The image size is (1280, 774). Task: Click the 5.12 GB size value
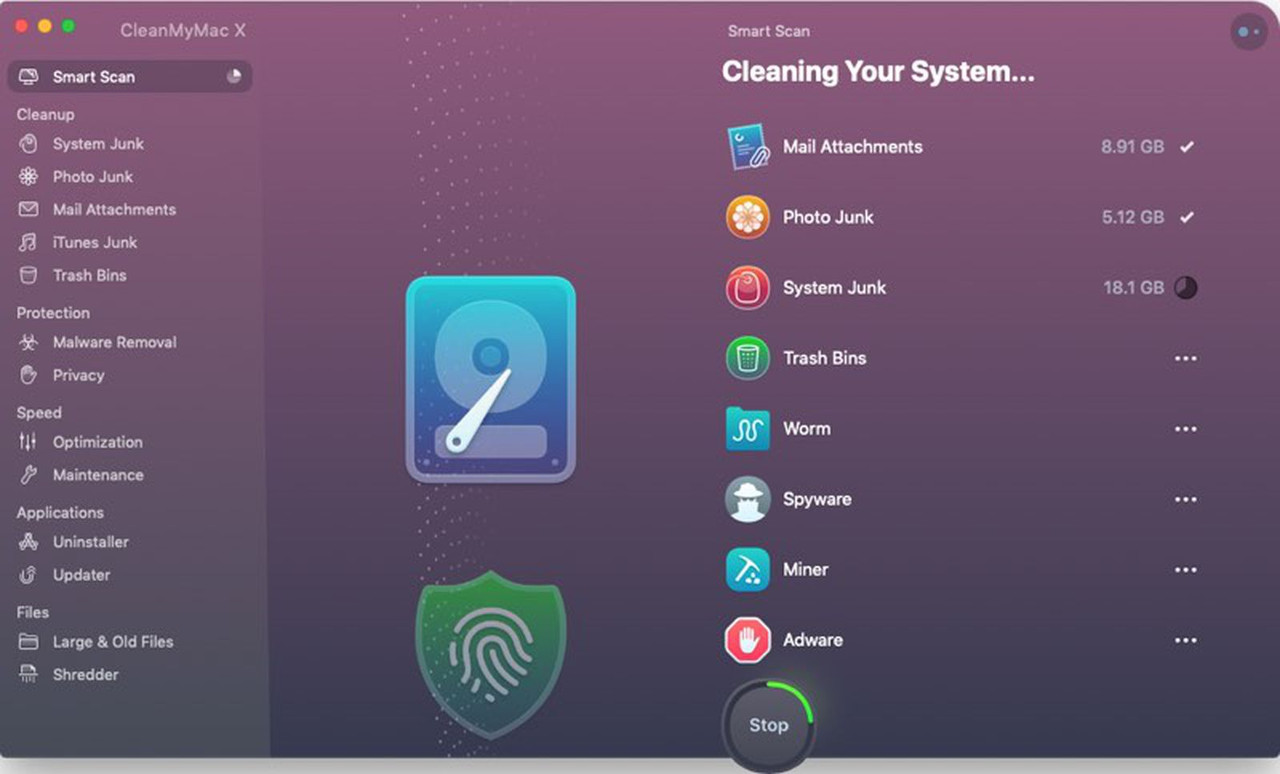(x=1132, y=217)
